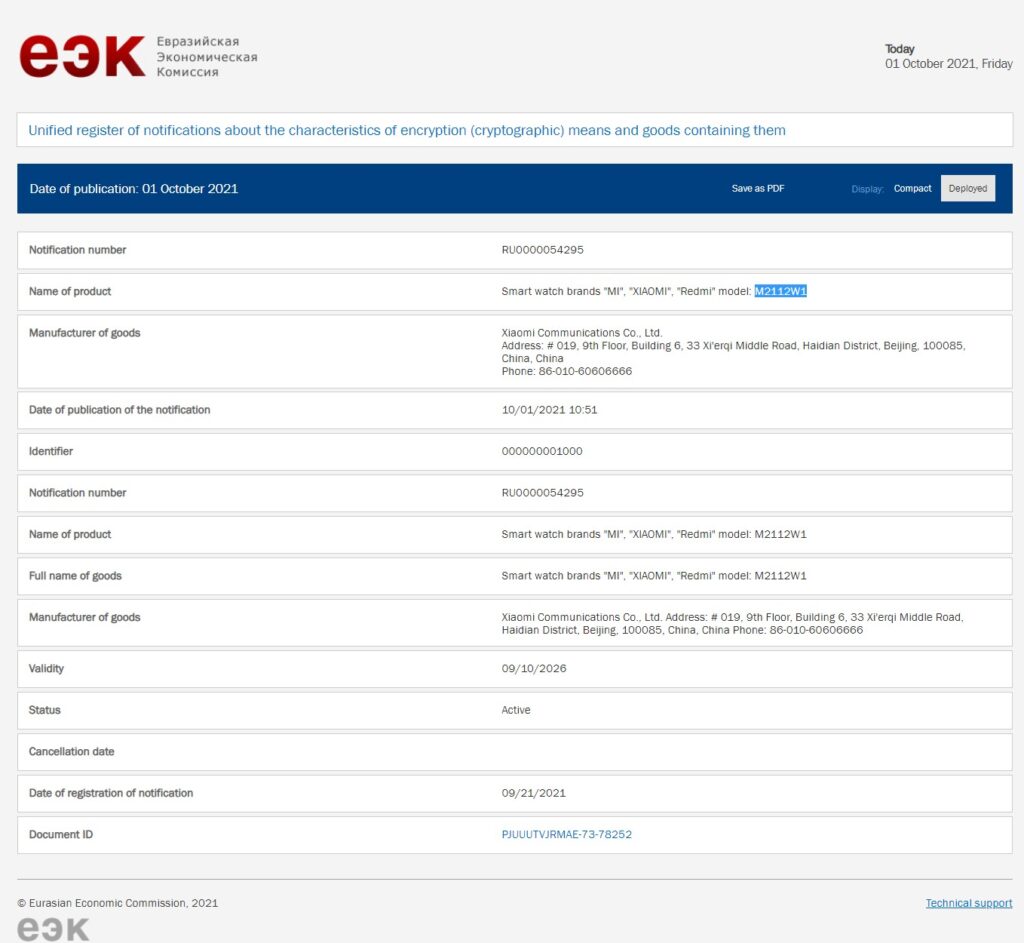Click publication timestamp 10/01/2021 10:51
The image size is (1024, 943).
(x=549, y=410)
